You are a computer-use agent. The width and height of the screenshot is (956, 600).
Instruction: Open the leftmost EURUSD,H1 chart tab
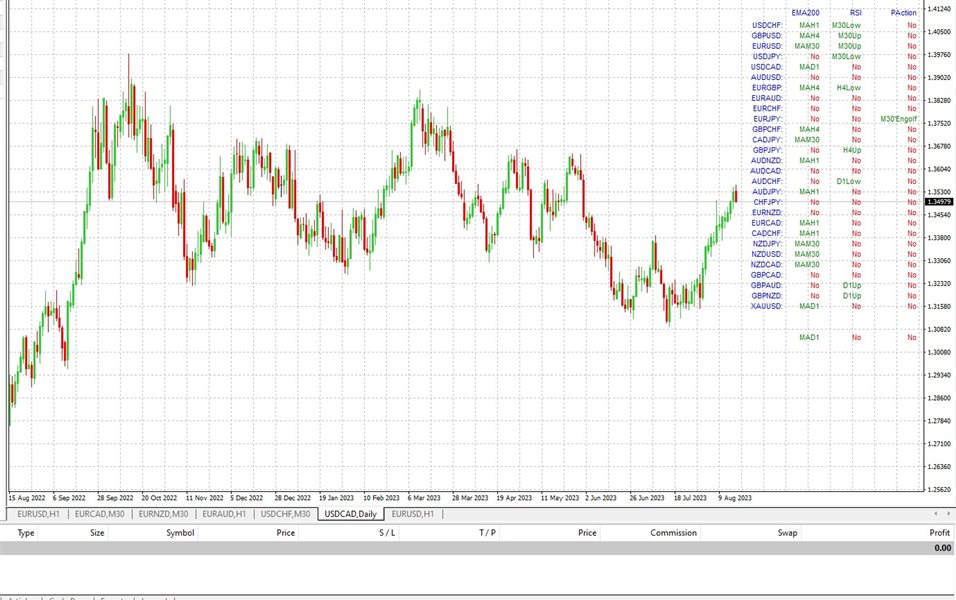tap(40, 513)
